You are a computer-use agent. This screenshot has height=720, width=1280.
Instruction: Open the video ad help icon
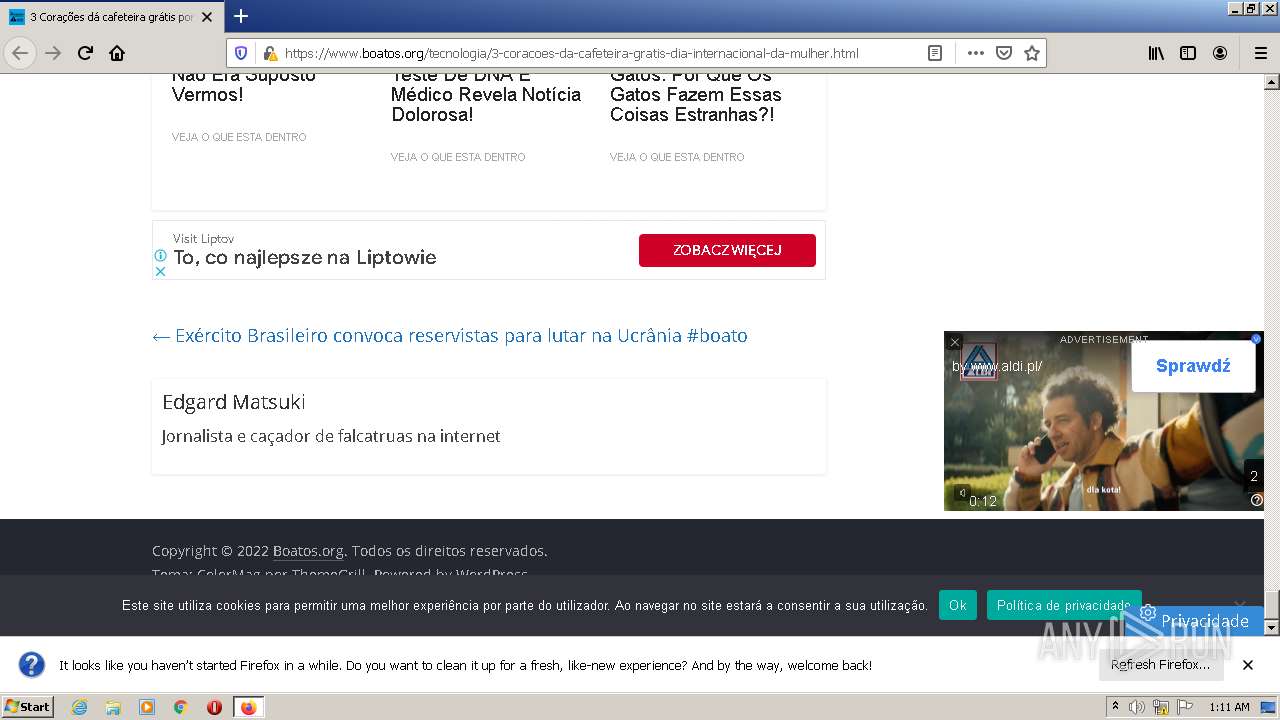click(x=1257, y=501)
